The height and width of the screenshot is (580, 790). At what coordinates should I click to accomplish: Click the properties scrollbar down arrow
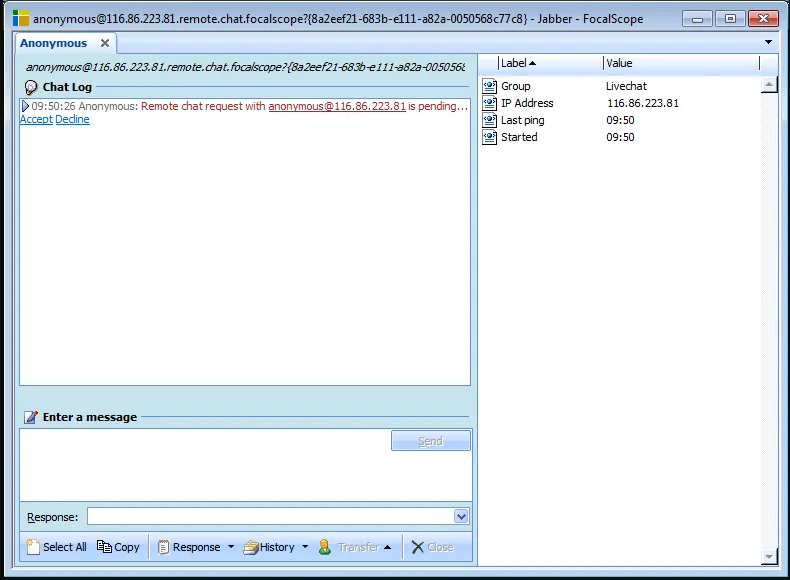click(x=769, y=557)
